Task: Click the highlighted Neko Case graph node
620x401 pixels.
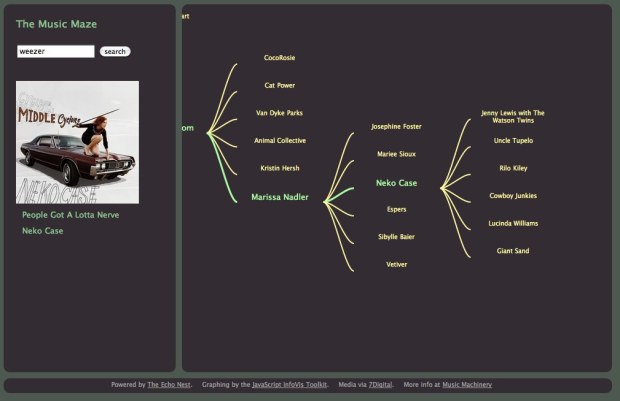Action: coord(396,183)
